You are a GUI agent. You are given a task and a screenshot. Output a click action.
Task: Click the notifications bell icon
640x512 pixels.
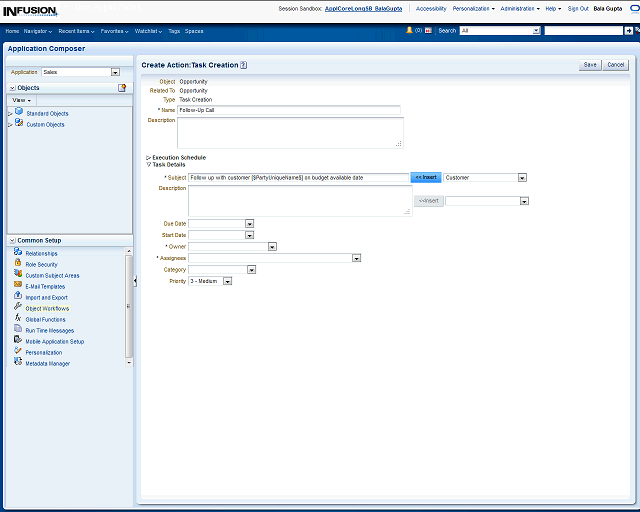click(x=409, y=31)
